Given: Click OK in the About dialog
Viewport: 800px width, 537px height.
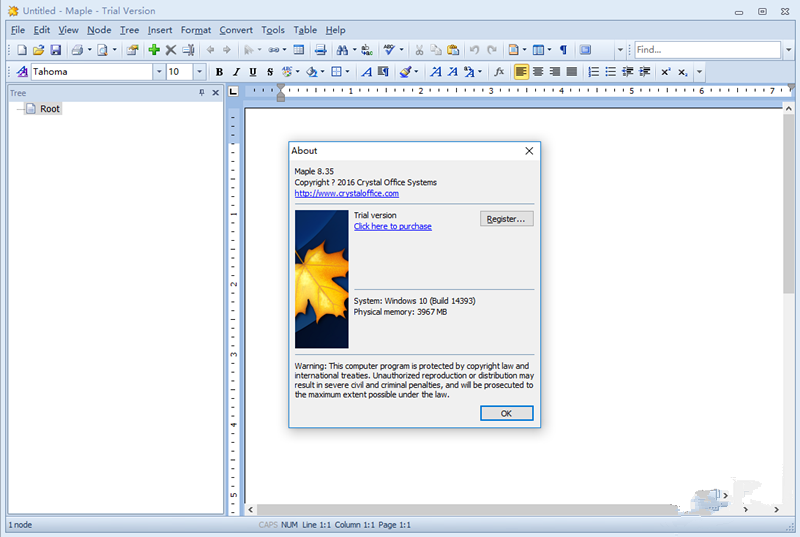Looking at the screenshot, I should pyautogui.click(x=506, y=413).
